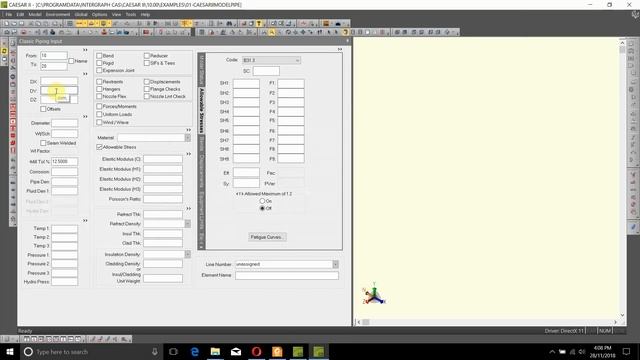Tick the Expansion Joint checkbox

click(99, 70)
